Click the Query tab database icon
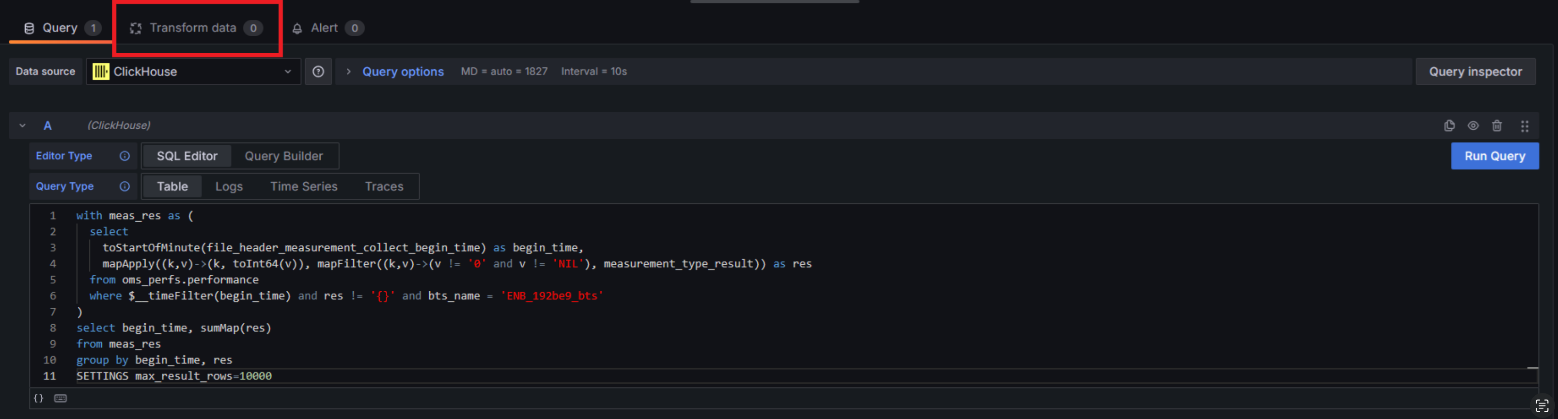 tap(29, 28)
